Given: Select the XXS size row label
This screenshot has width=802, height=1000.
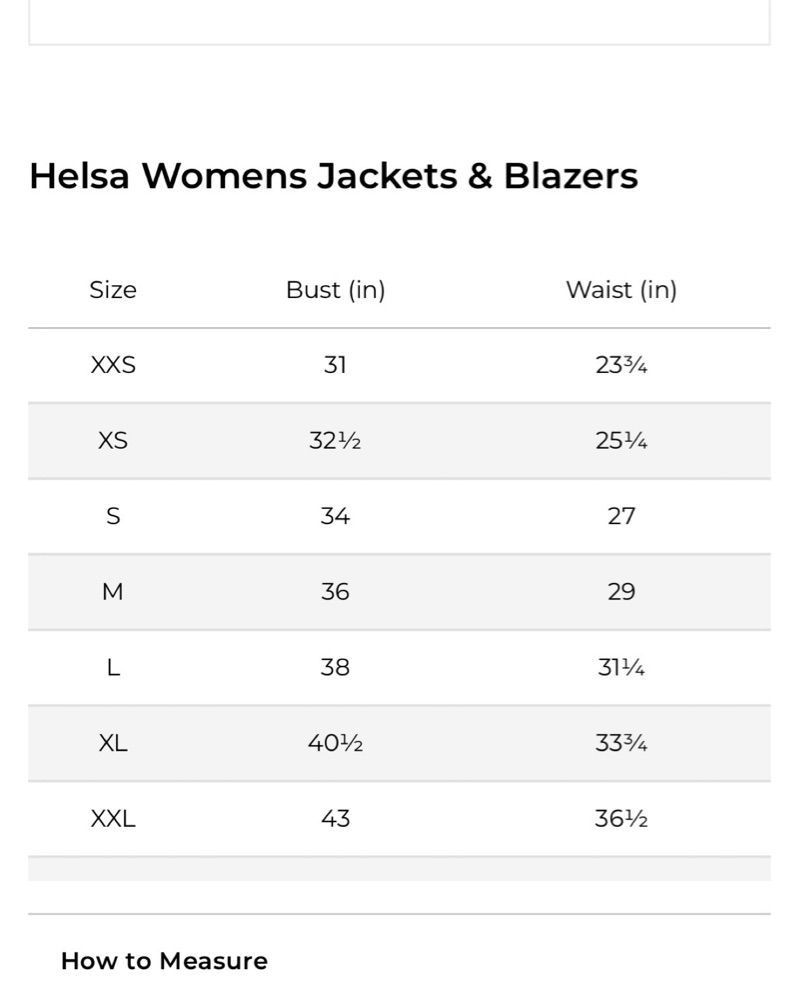Looking at the screenshot, I should click(x=113, y=365).
